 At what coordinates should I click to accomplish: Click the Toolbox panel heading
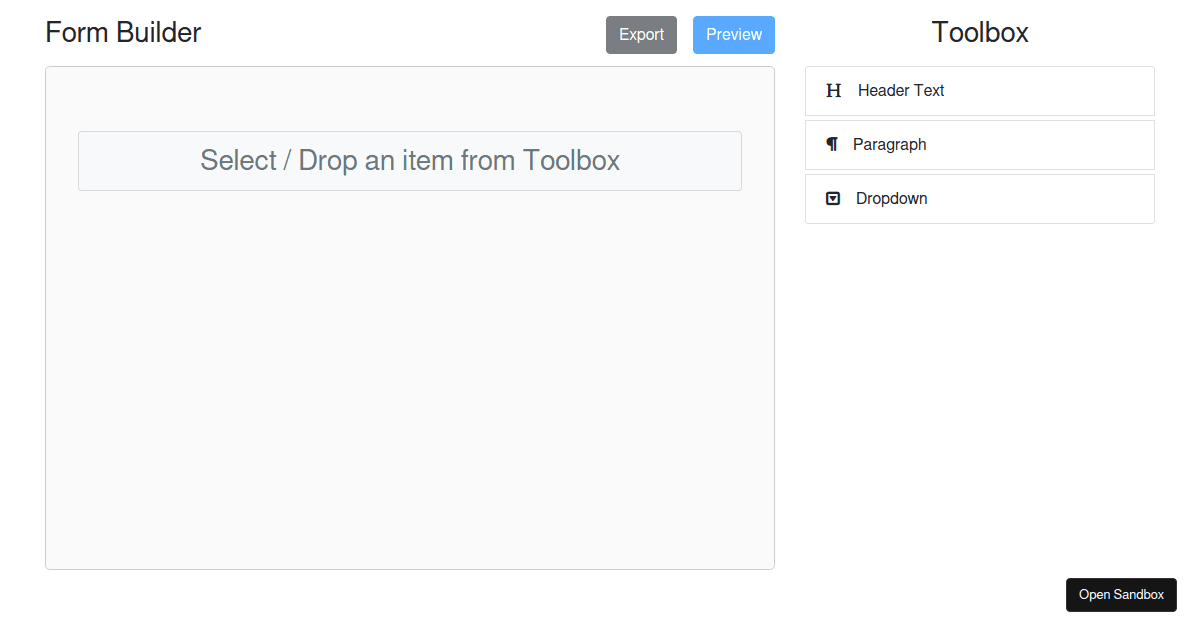(979, 32)
